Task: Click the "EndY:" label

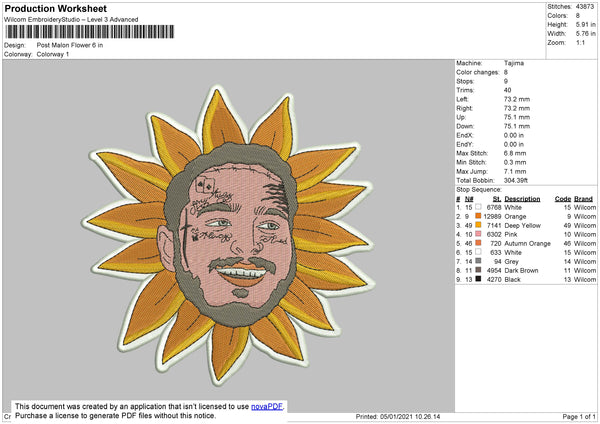Action: (465, 144)
